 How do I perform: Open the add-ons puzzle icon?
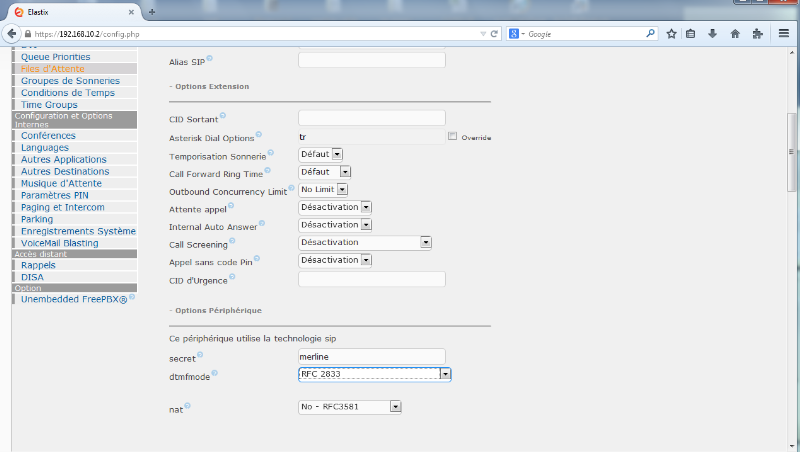point(757,33)
